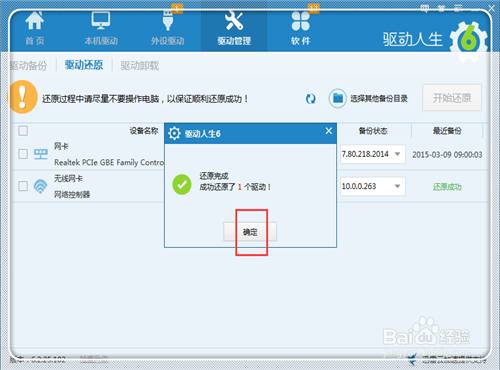The width and height of the screenshot is (500, 370).
Task: Go to the 首页 home tab
Action: [x=35, y=29]
